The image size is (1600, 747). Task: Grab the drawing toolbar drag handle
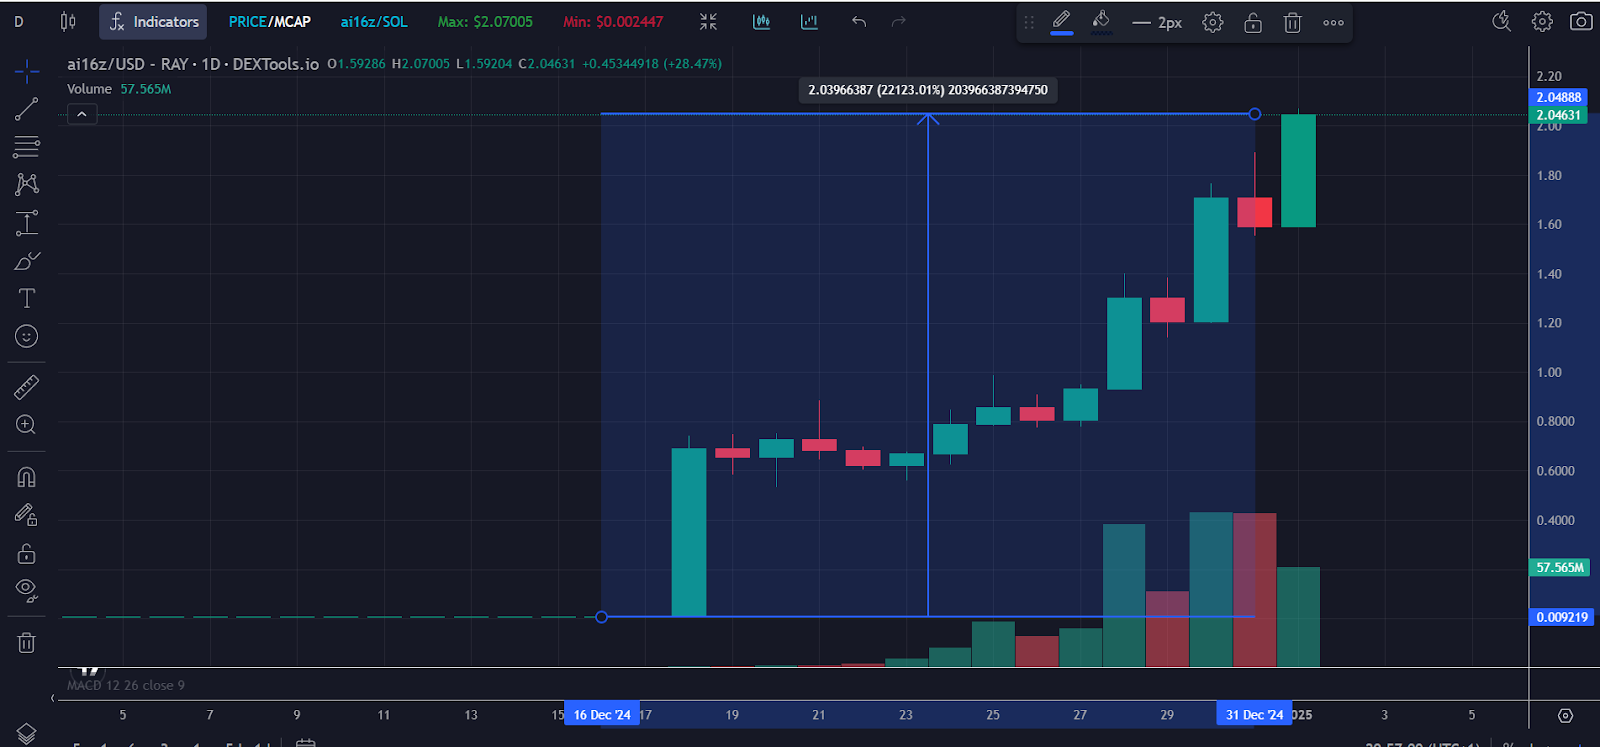pyautogui.click(x=1029, y=22)
